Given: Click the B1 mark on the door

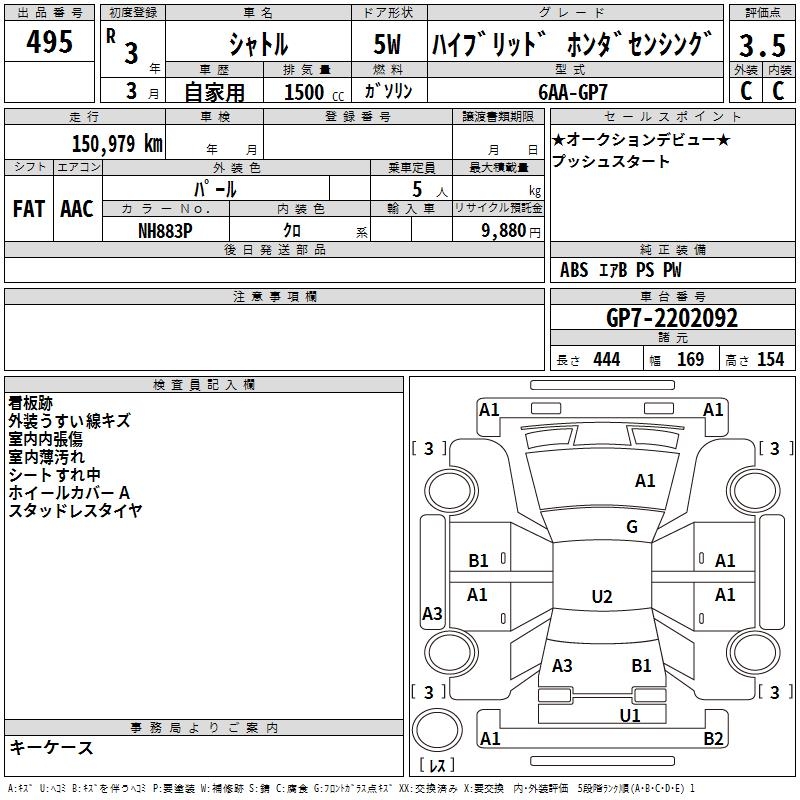Looking at the screenshot, I should pyautogui.click(x=479, y=561).
